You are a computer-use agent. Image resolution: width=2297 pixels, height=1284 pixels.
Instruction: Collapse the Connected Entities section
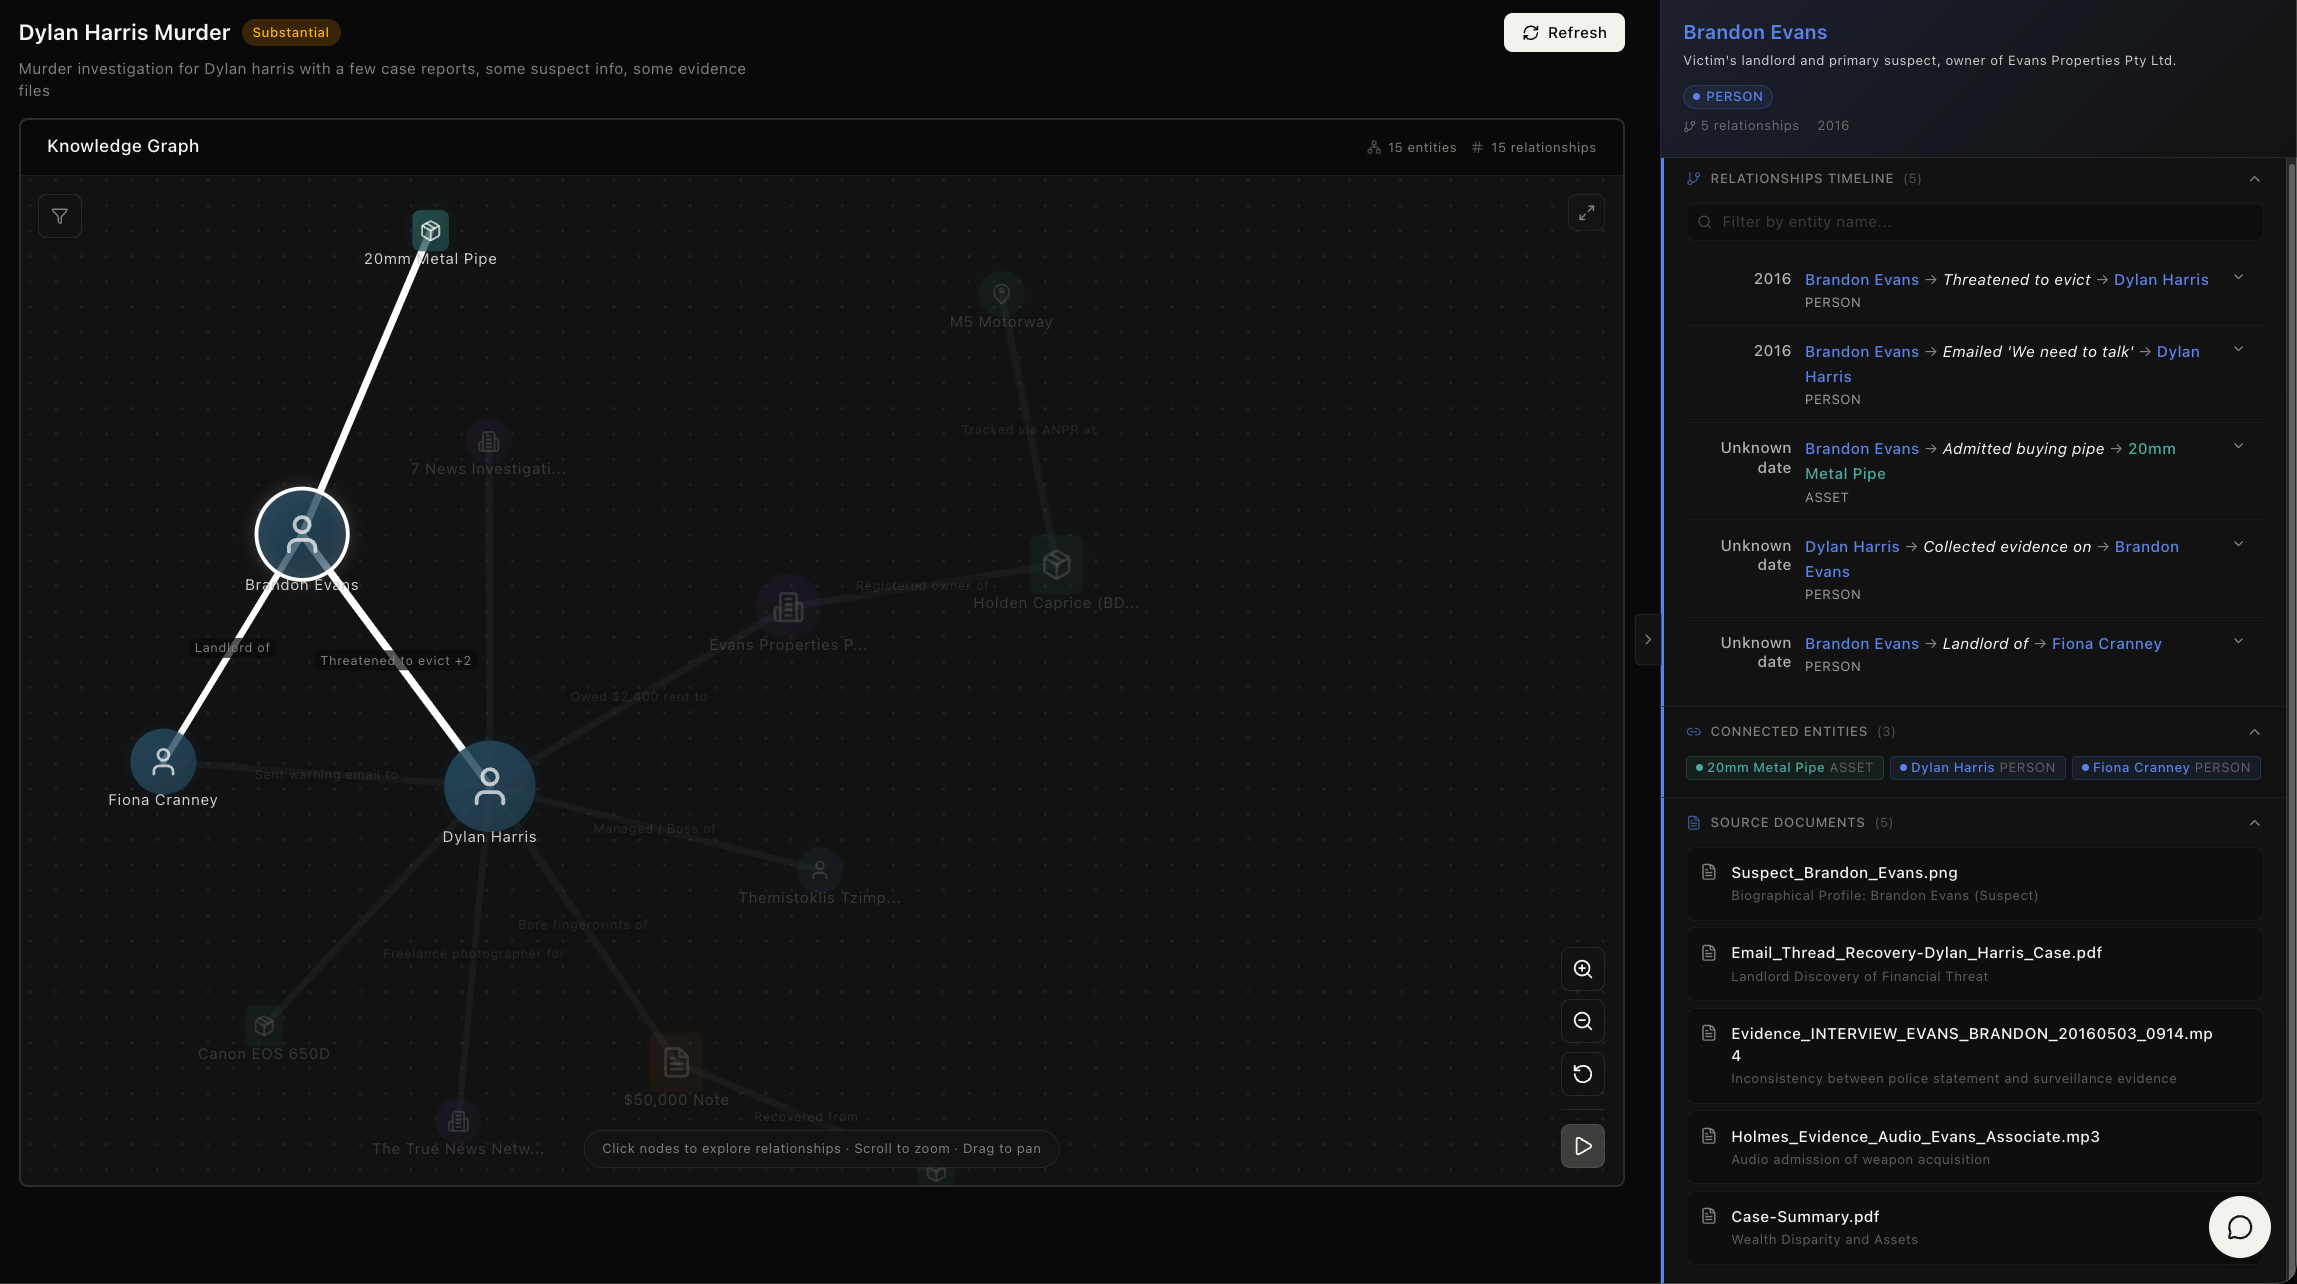pyautogui.click(x=2254, y=732)
